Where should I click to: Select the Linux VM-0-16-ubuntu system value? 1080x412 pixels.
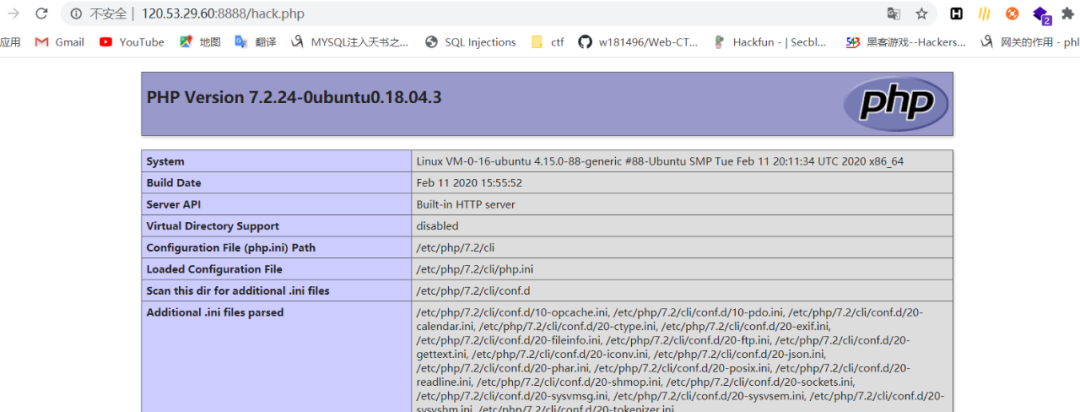pyautogui.click(x=660, y=161)
